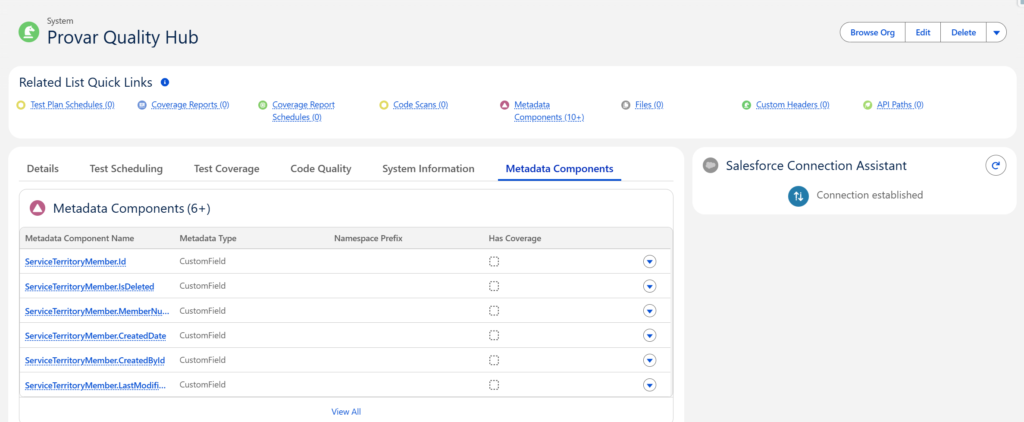Click the Metadata Component Name column header

tap(79, 239)
